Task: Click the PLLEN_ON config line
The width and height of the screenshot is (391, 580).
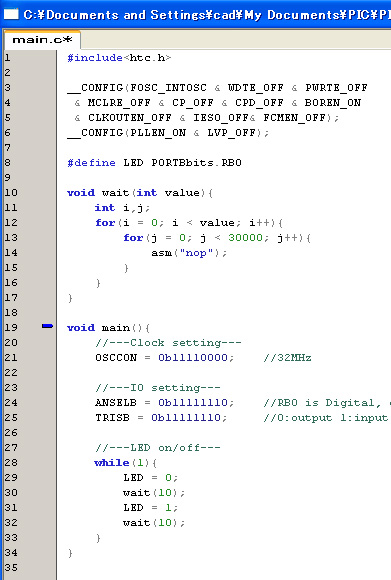Action: pyautogui.click(x=168, y=133)
